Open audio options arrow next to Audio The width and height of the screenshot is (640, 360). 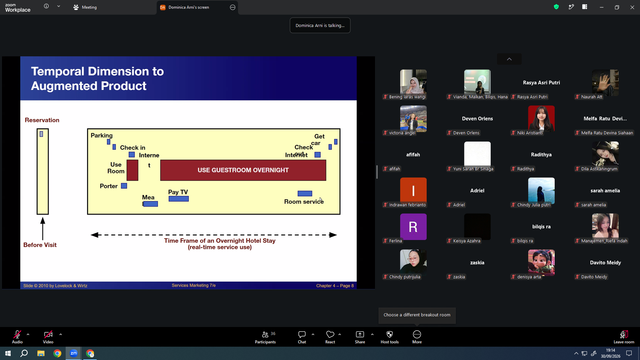(x=28, y=334)
